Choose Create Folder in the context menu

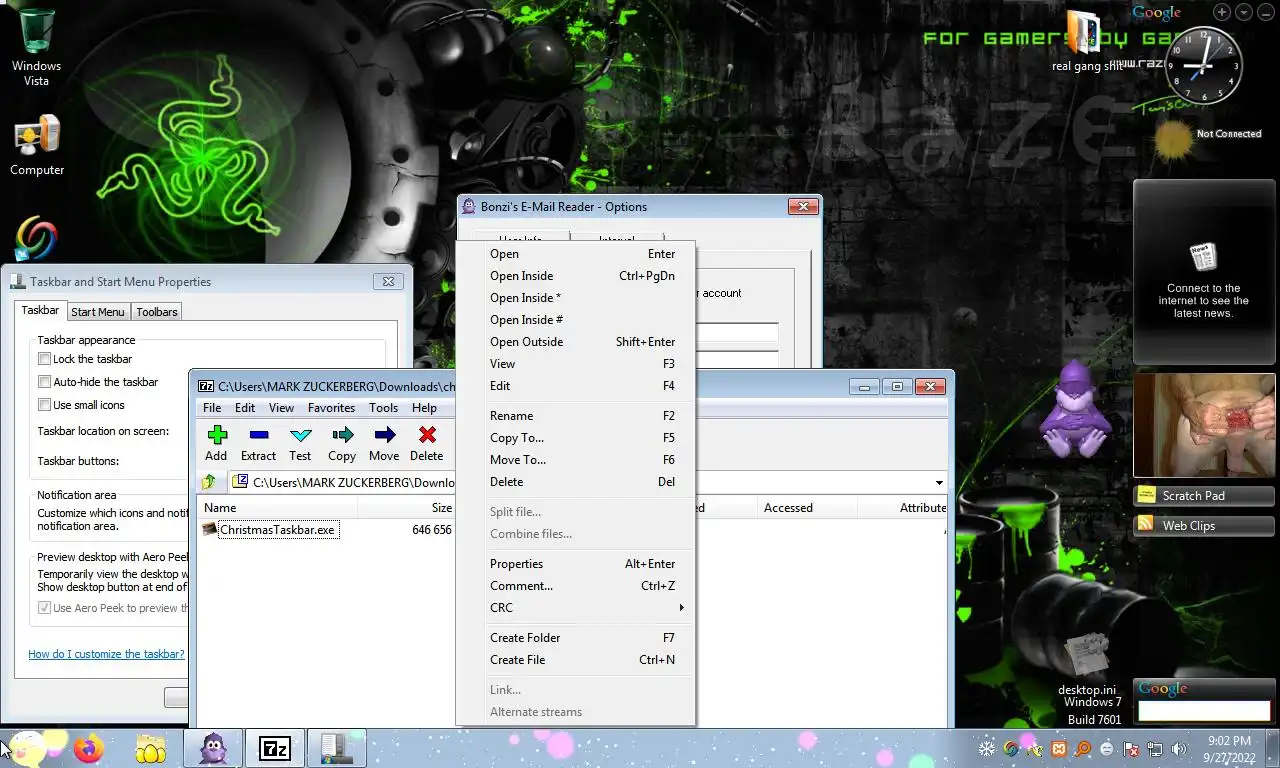pyautogui.click(x=575, y=638)
